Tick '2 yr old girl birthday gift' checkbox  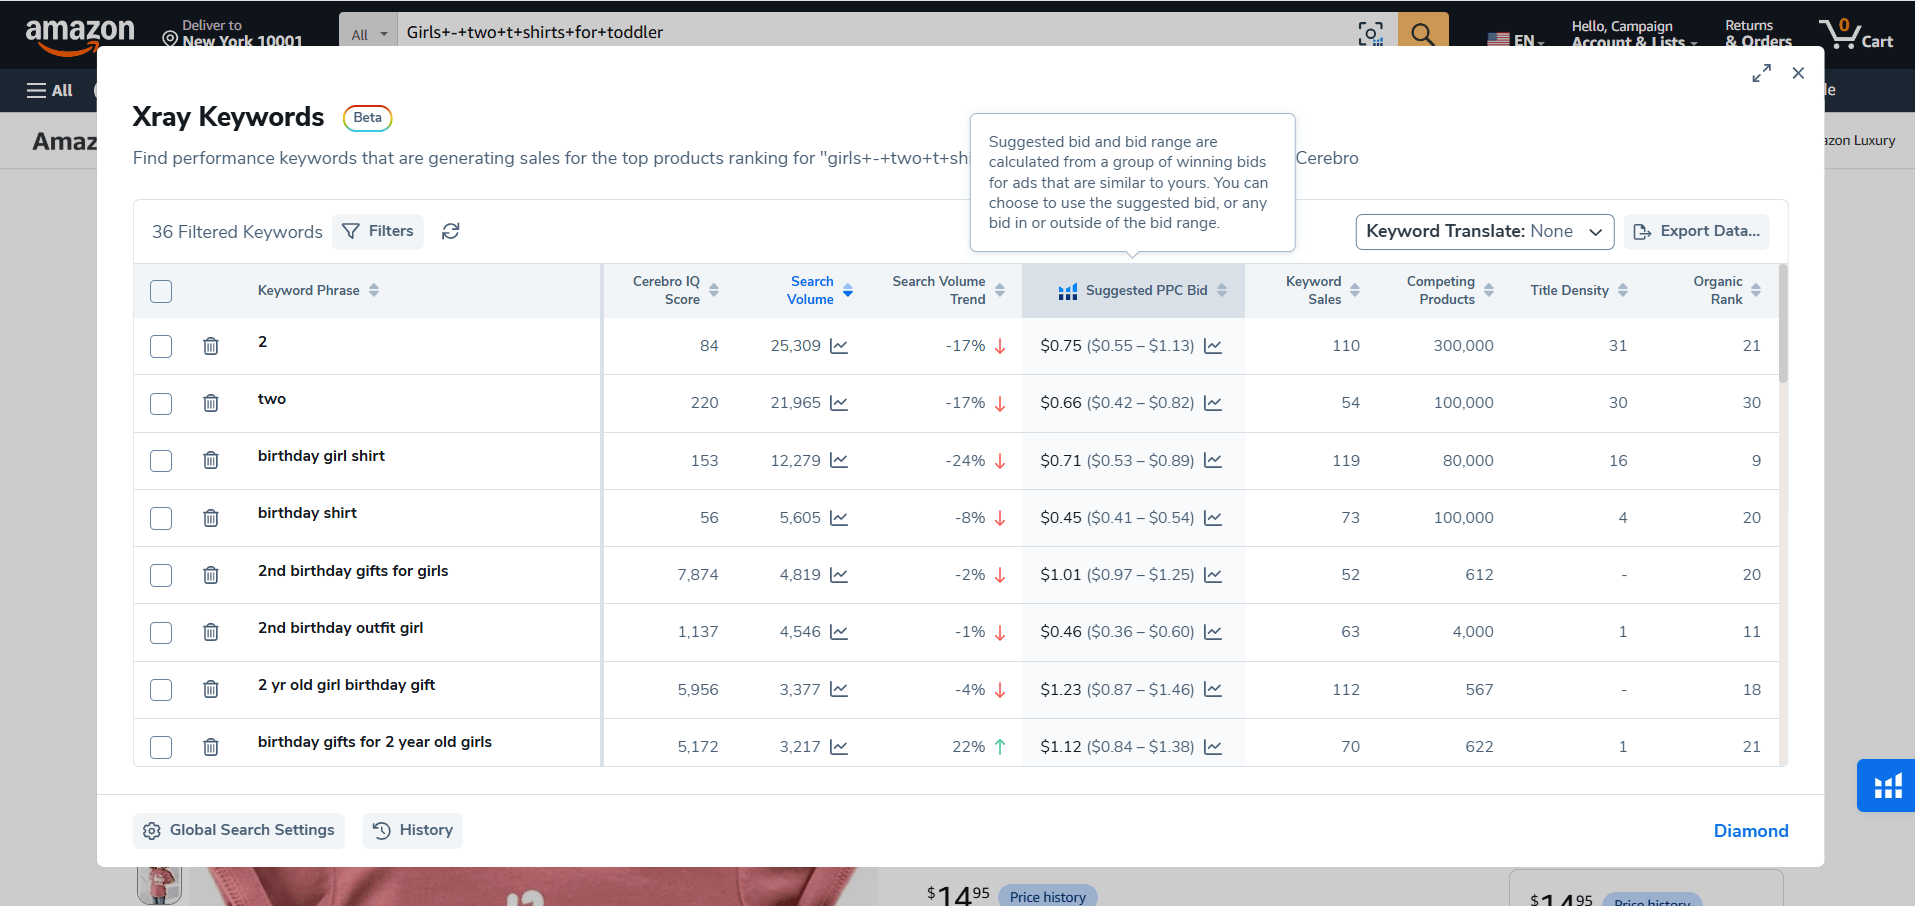pyautogui.click(x=161, y=689)
